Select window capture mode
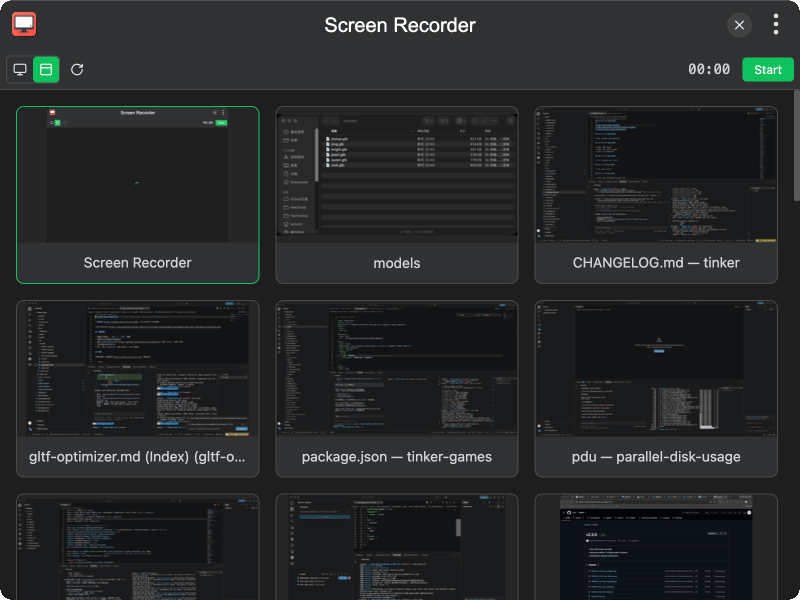This screenshot has width=800, height=600. point(46,69)
